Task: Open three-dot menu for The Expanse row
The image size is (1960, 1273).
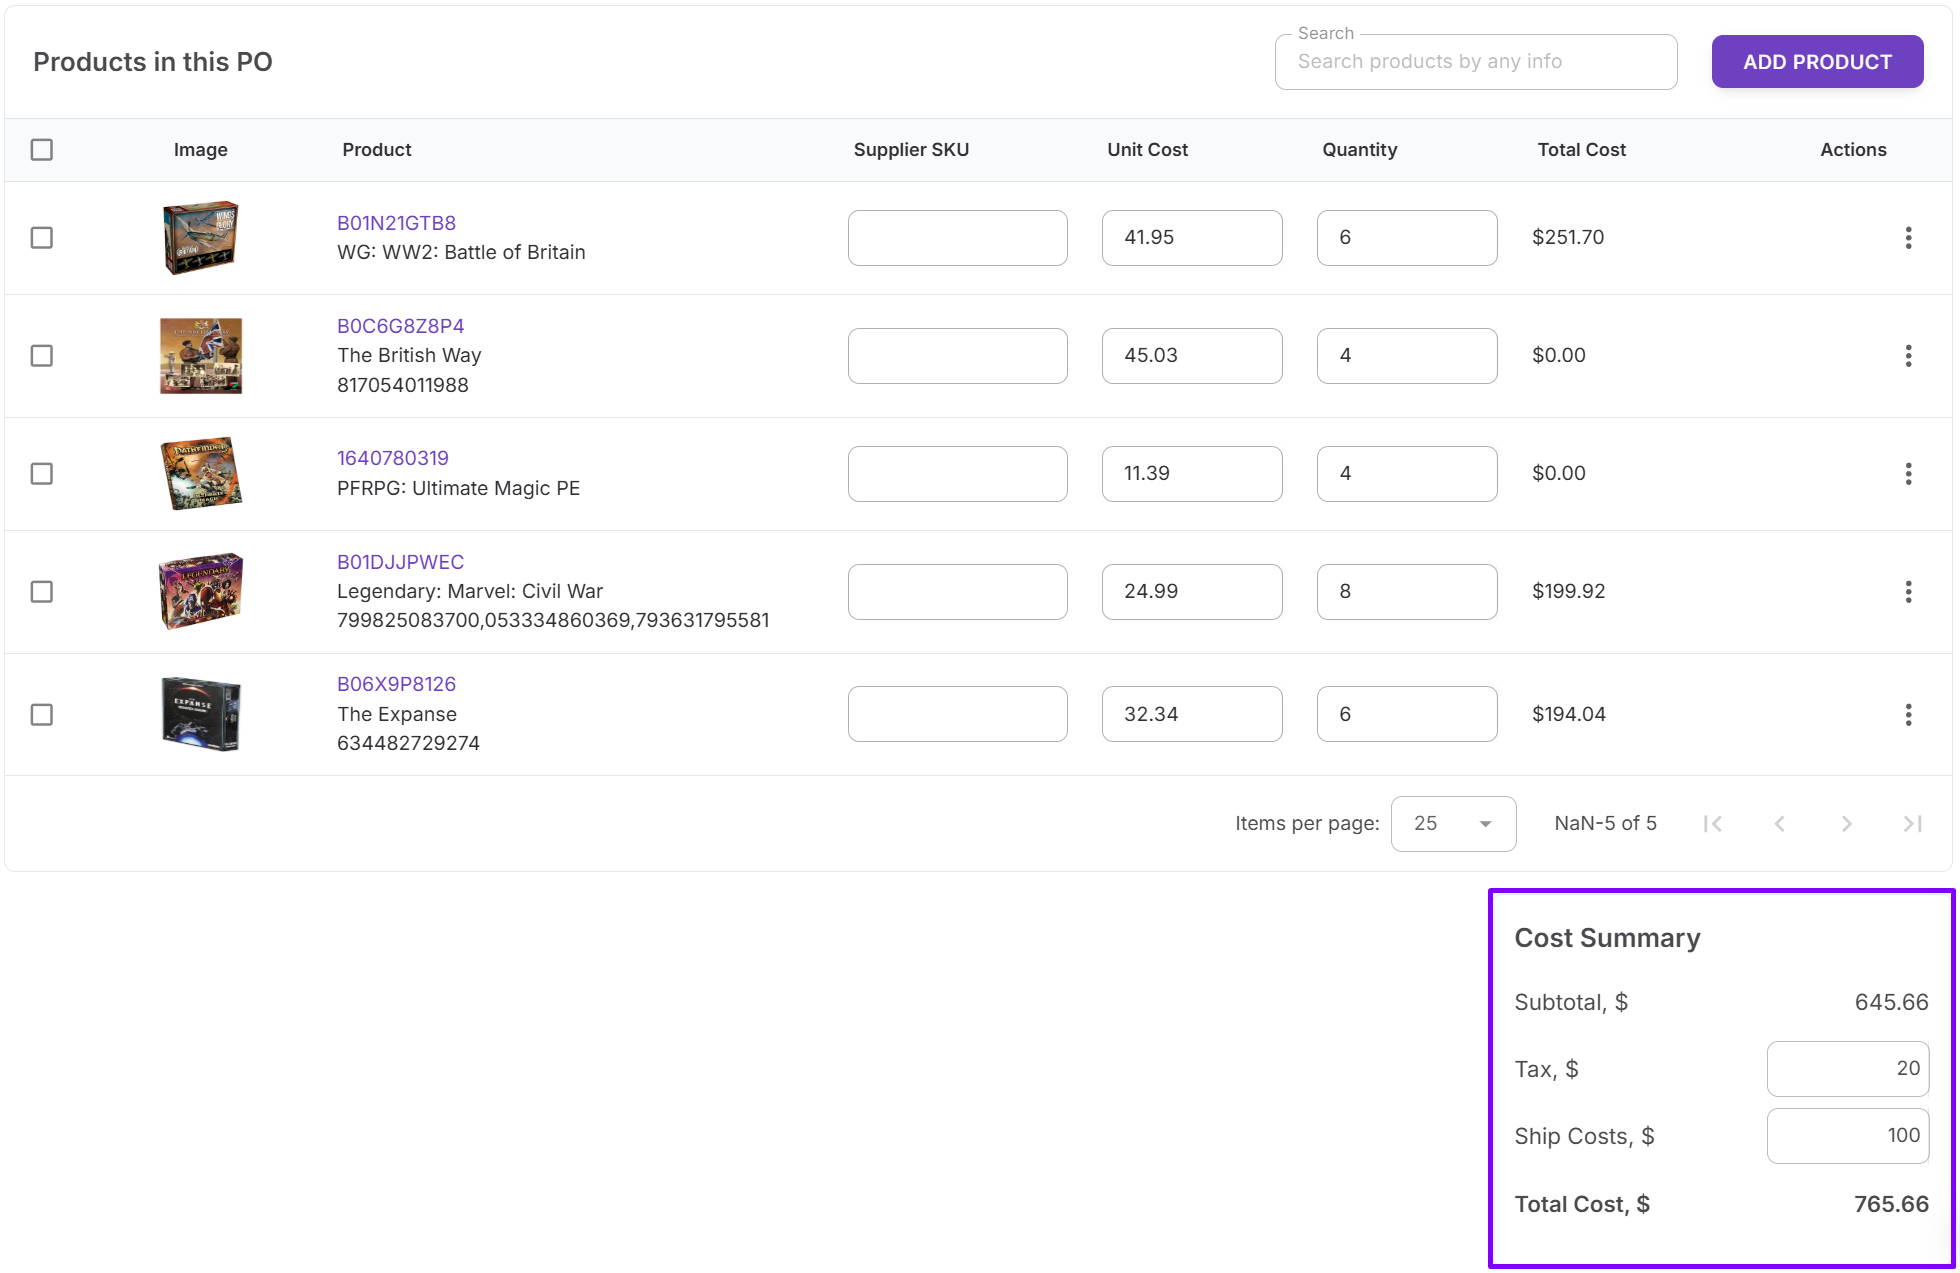Action: click(x=1908, y=715)
